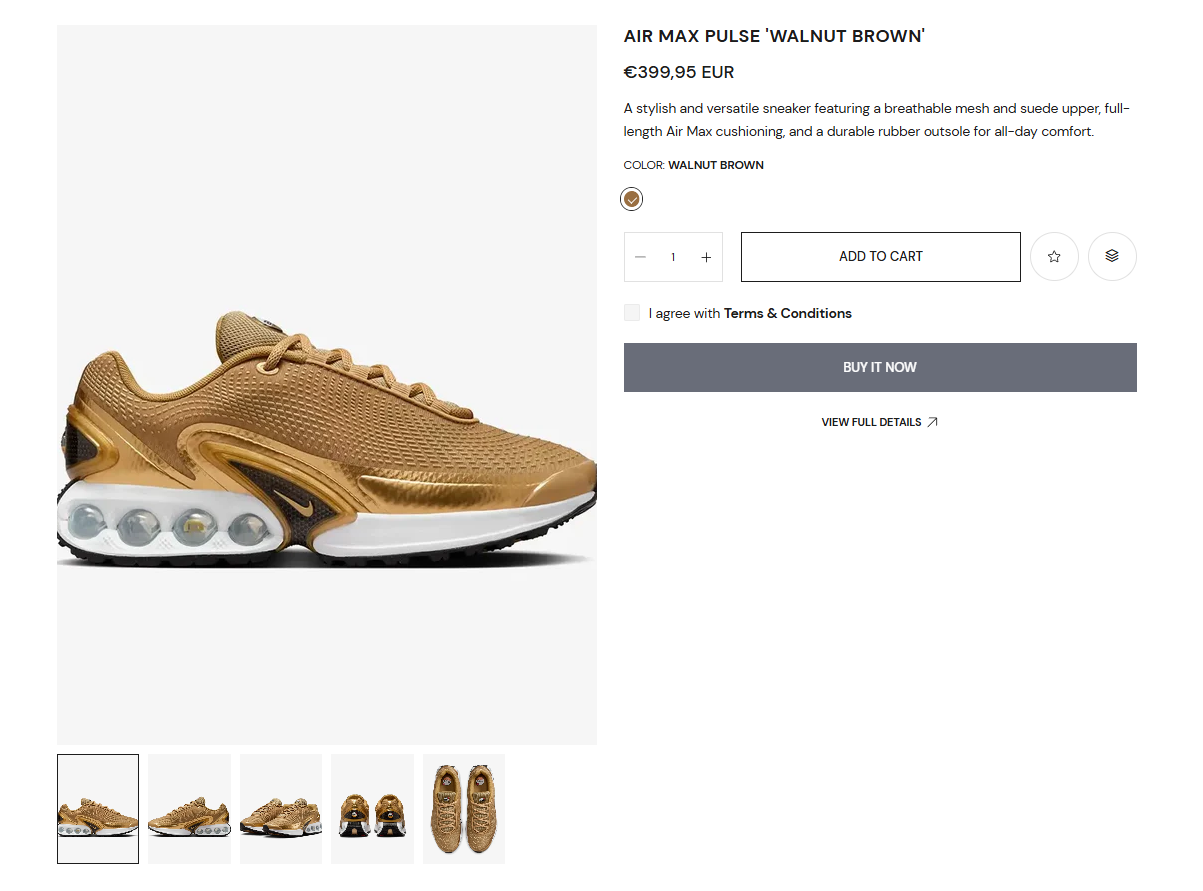Tick the Terms & Conditions agreement checkbox
The width and height of the screenshot is (1203, 891).
632,313
